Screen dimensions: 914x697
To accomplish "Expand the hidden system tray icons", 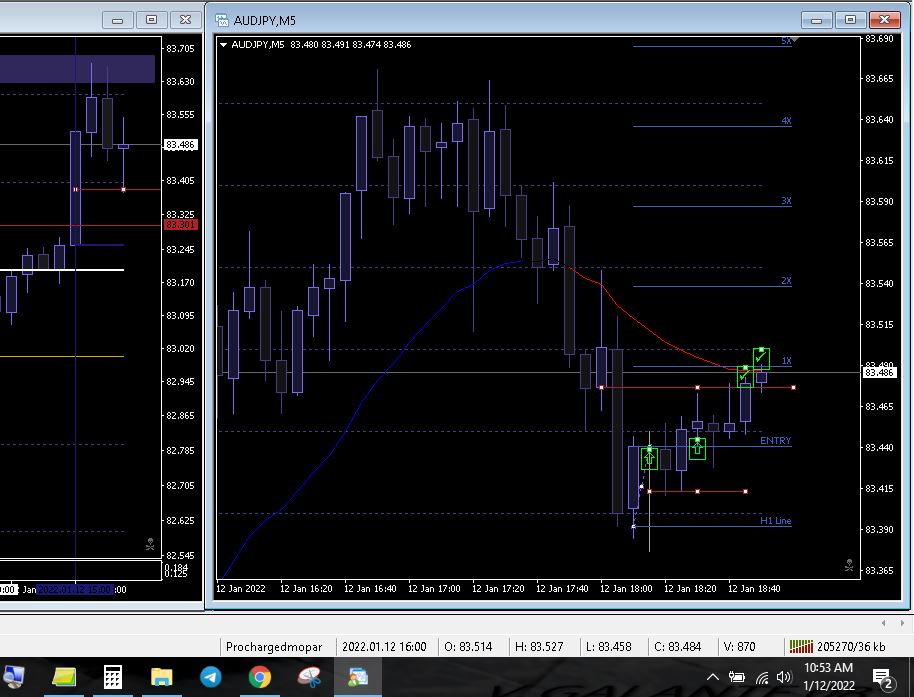I will [713, 678].
